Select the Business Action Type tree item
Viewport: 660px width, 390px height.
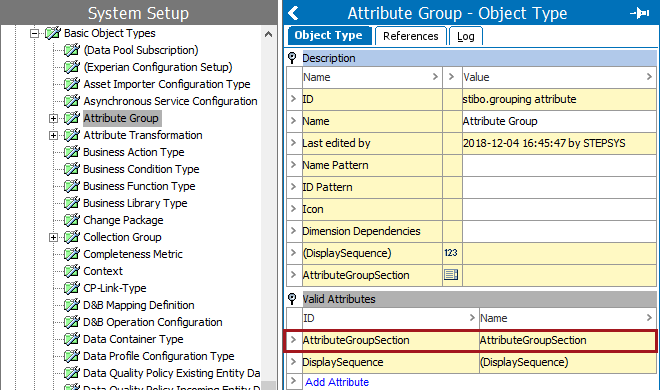(x=134, y=152)
